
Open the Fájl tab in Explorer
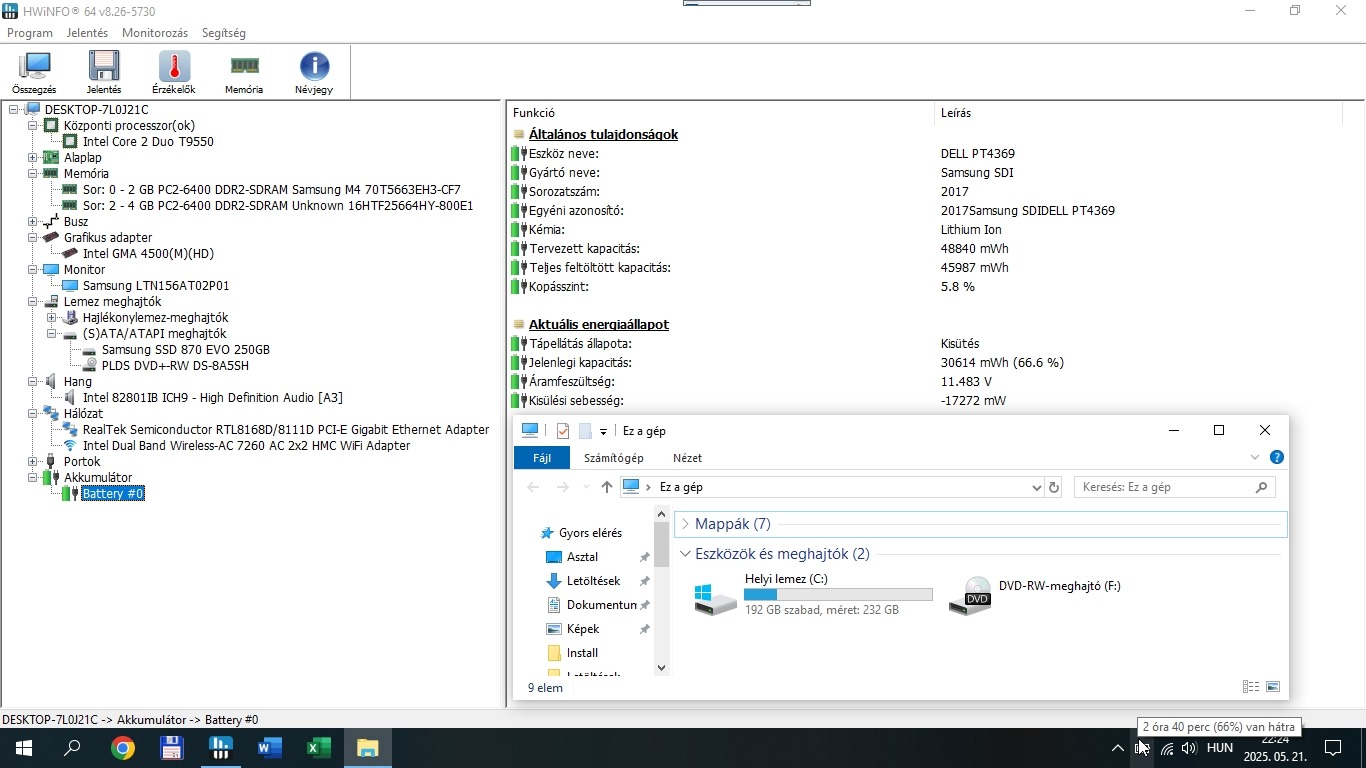[x=542, y=458]
